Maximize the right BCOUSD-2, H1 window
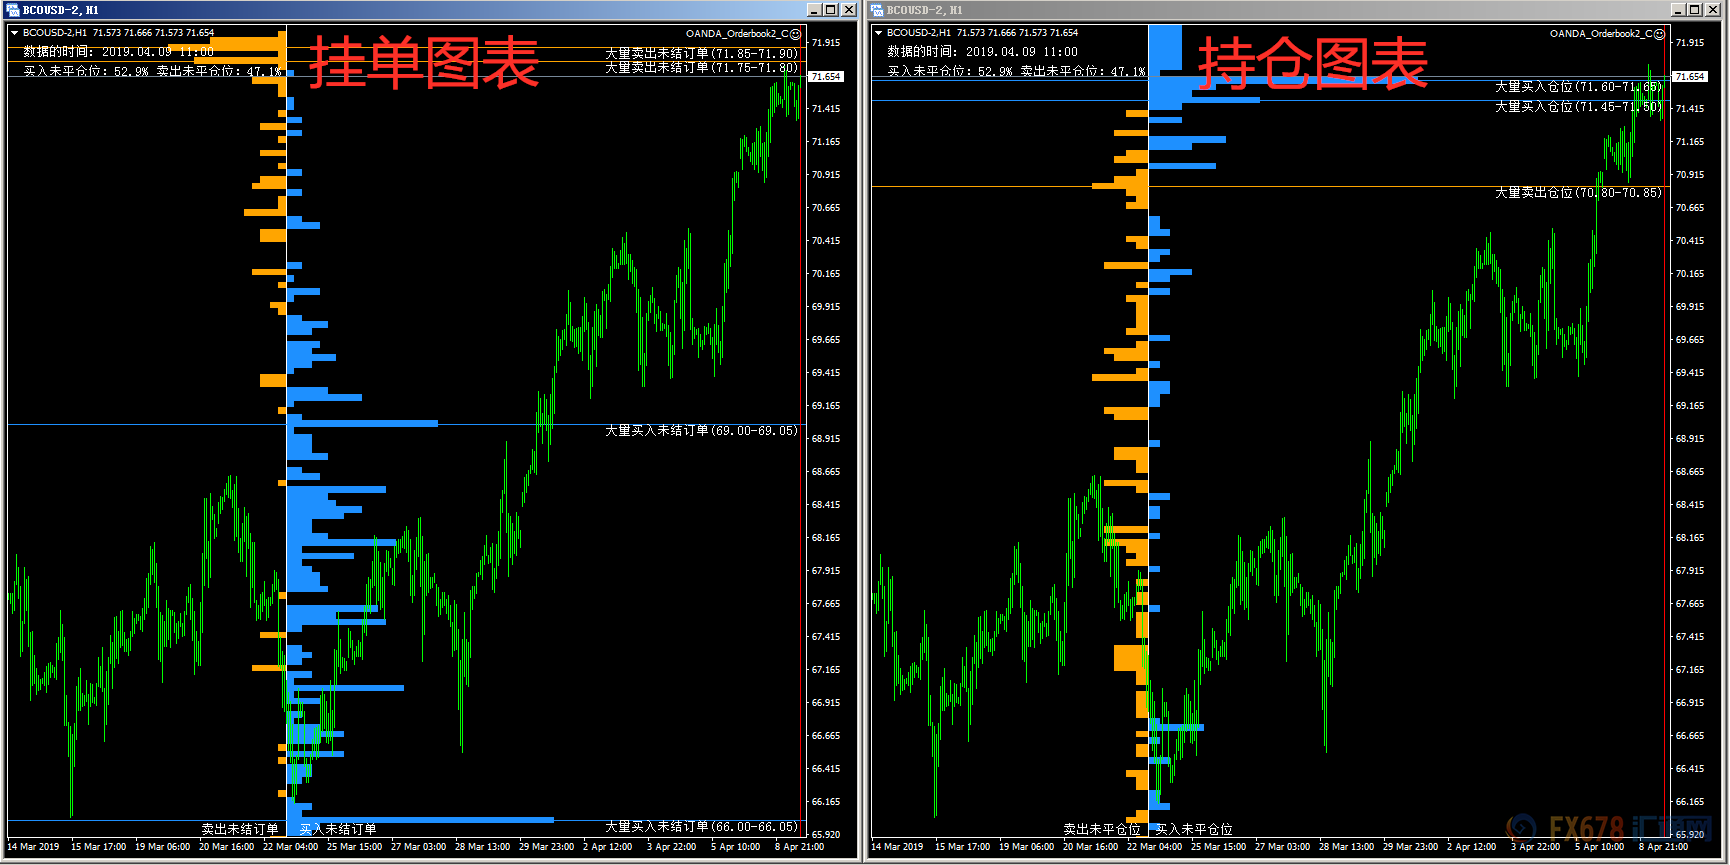The height and width of the screenshot is (865, 1730). click(x=1695, y=10)
